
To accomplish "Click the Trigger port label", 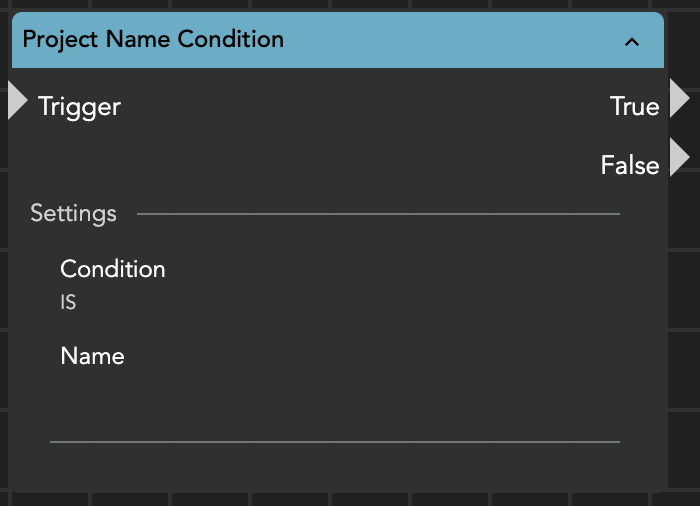I will point(79,107).
